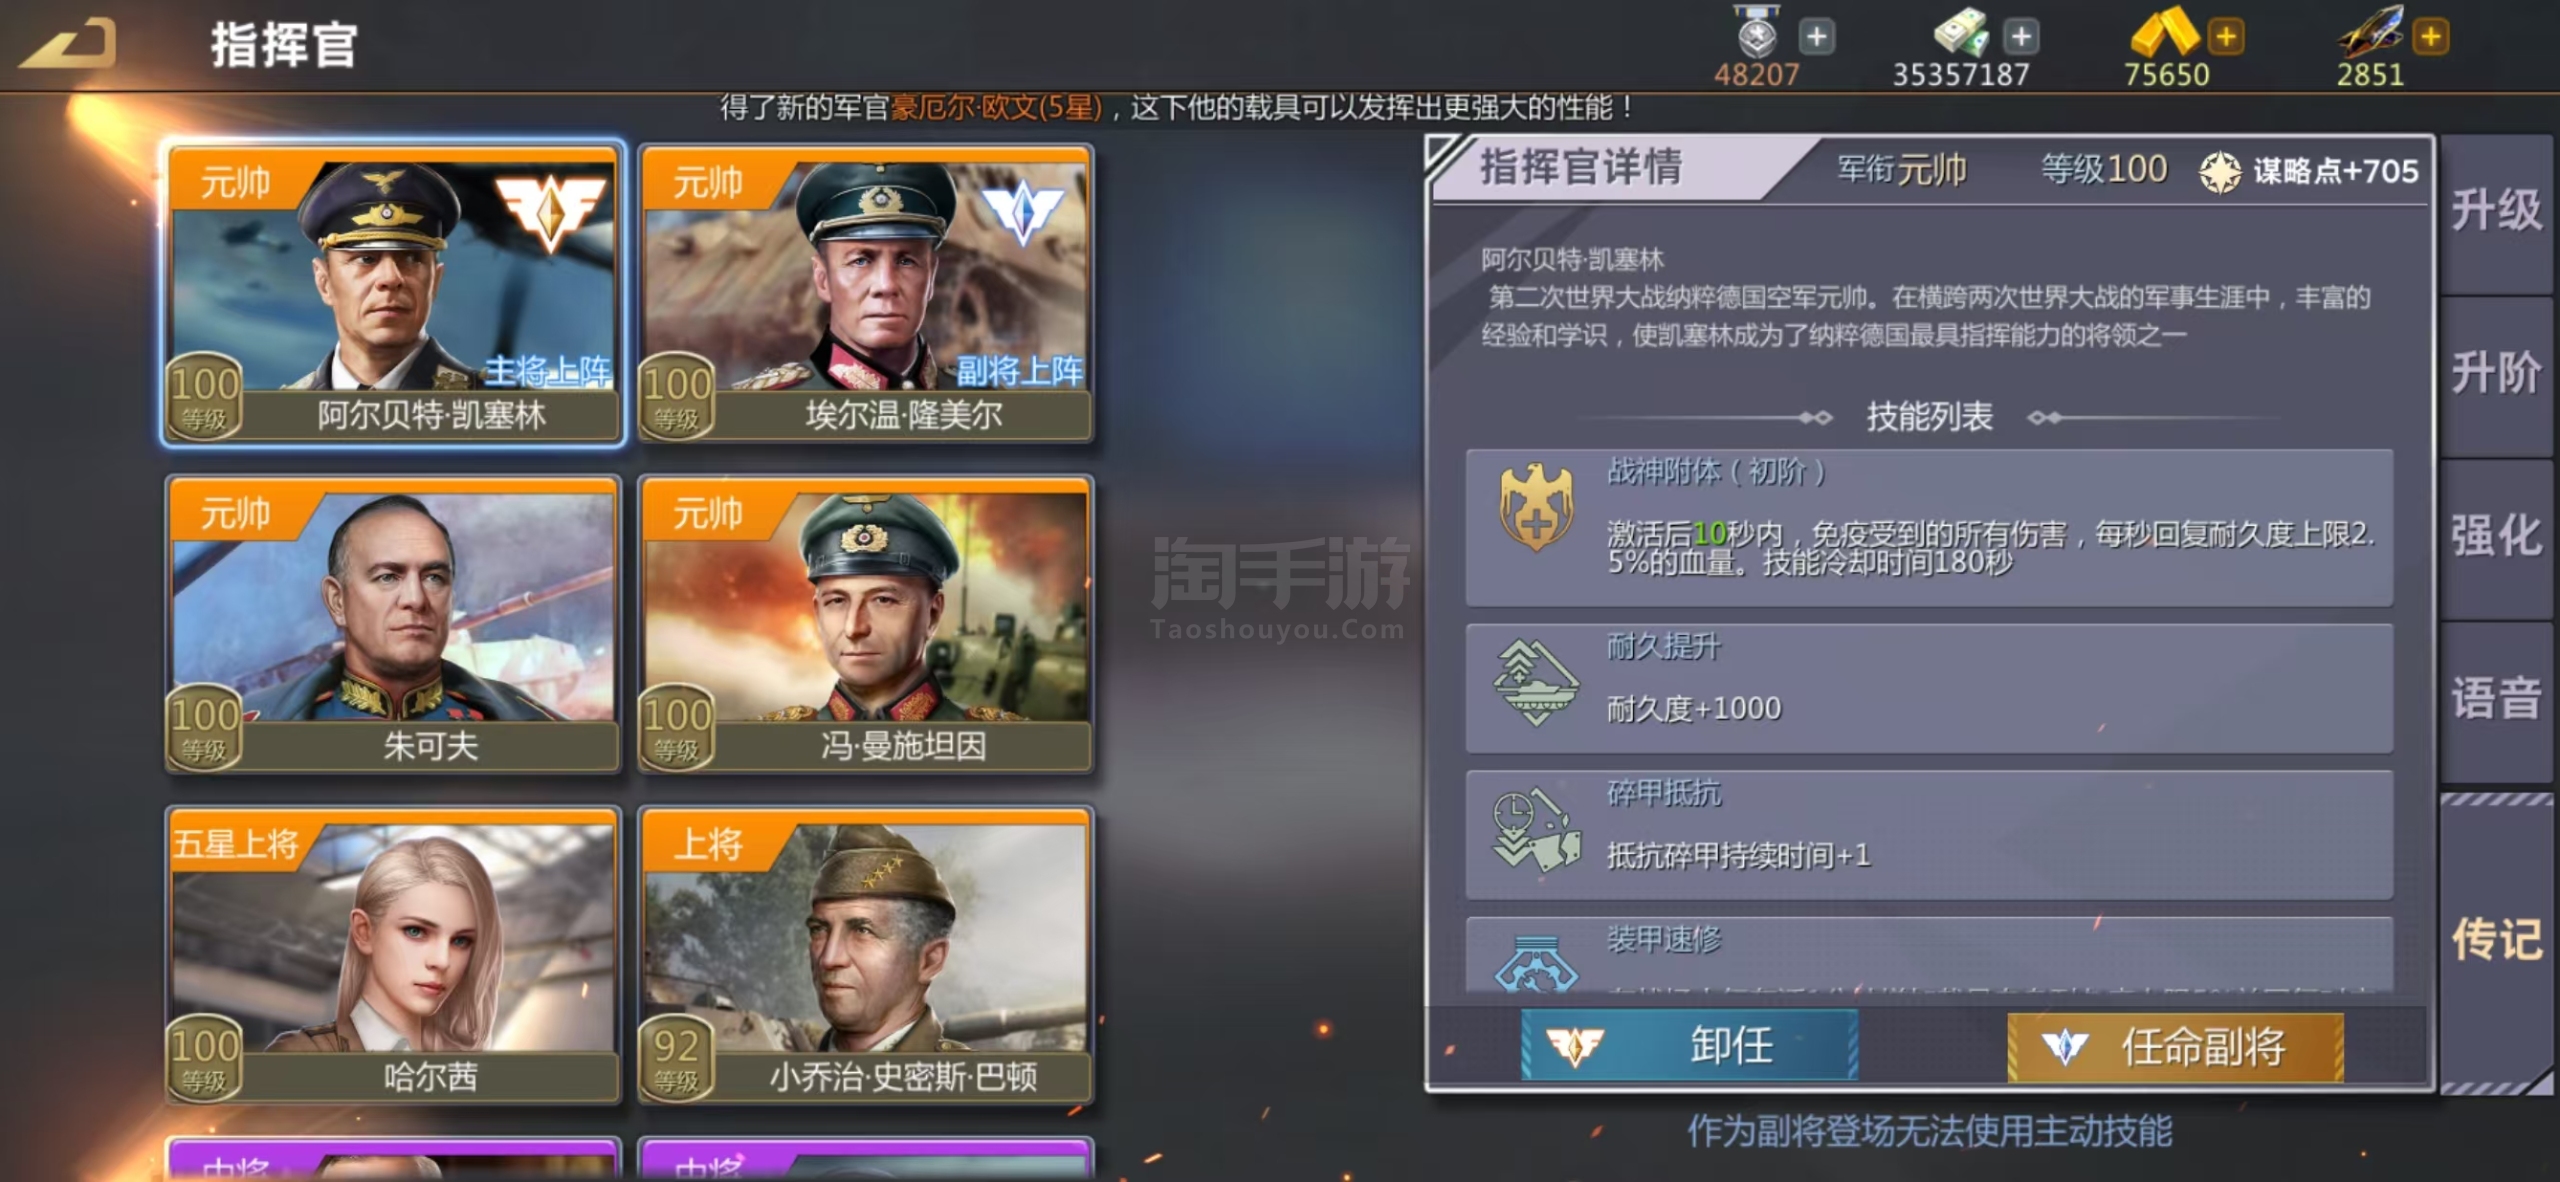Tap the 耐久提升 tank skill icon
Image resolution: width=2560 pixels, height=1182 pixels.
point(1536,683)
